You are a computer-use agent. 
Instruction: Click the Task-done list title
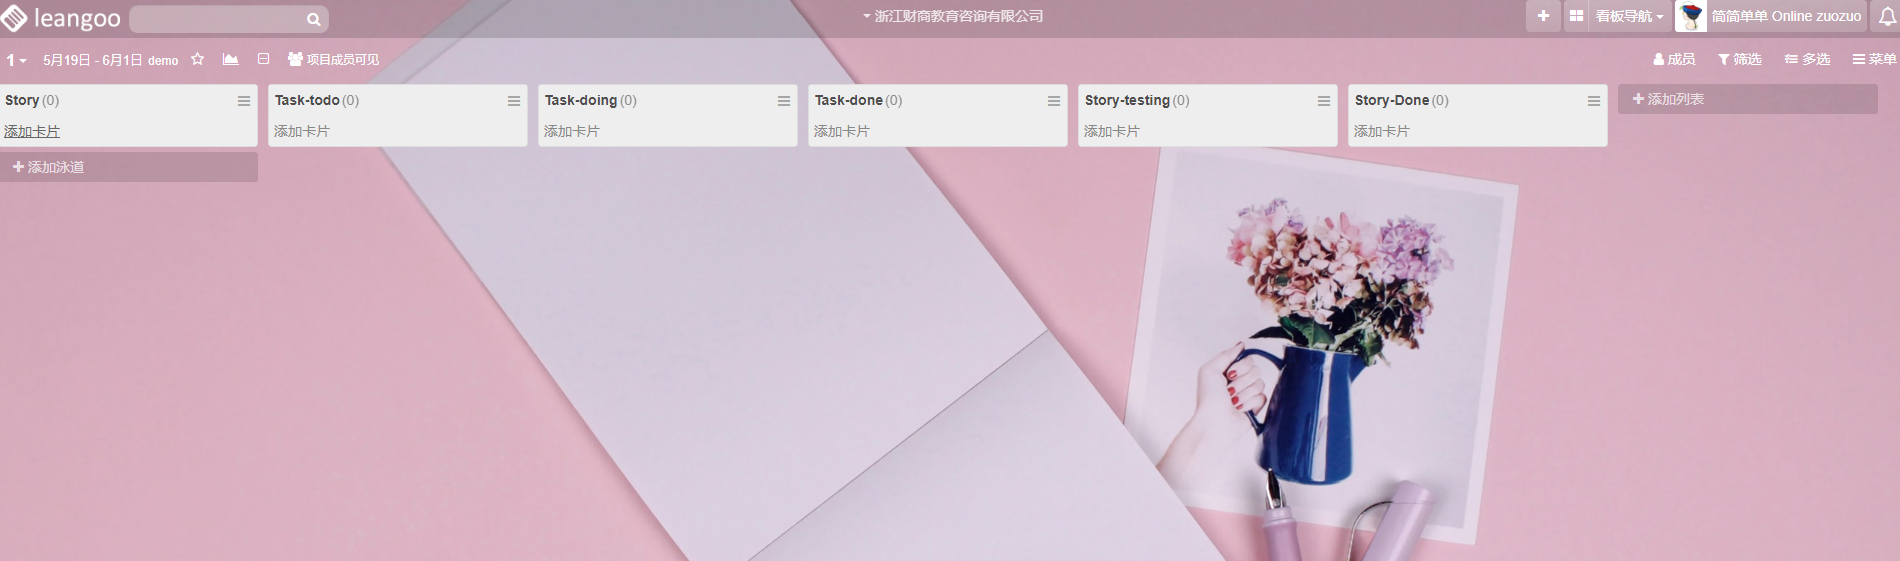tap(849, 100)
